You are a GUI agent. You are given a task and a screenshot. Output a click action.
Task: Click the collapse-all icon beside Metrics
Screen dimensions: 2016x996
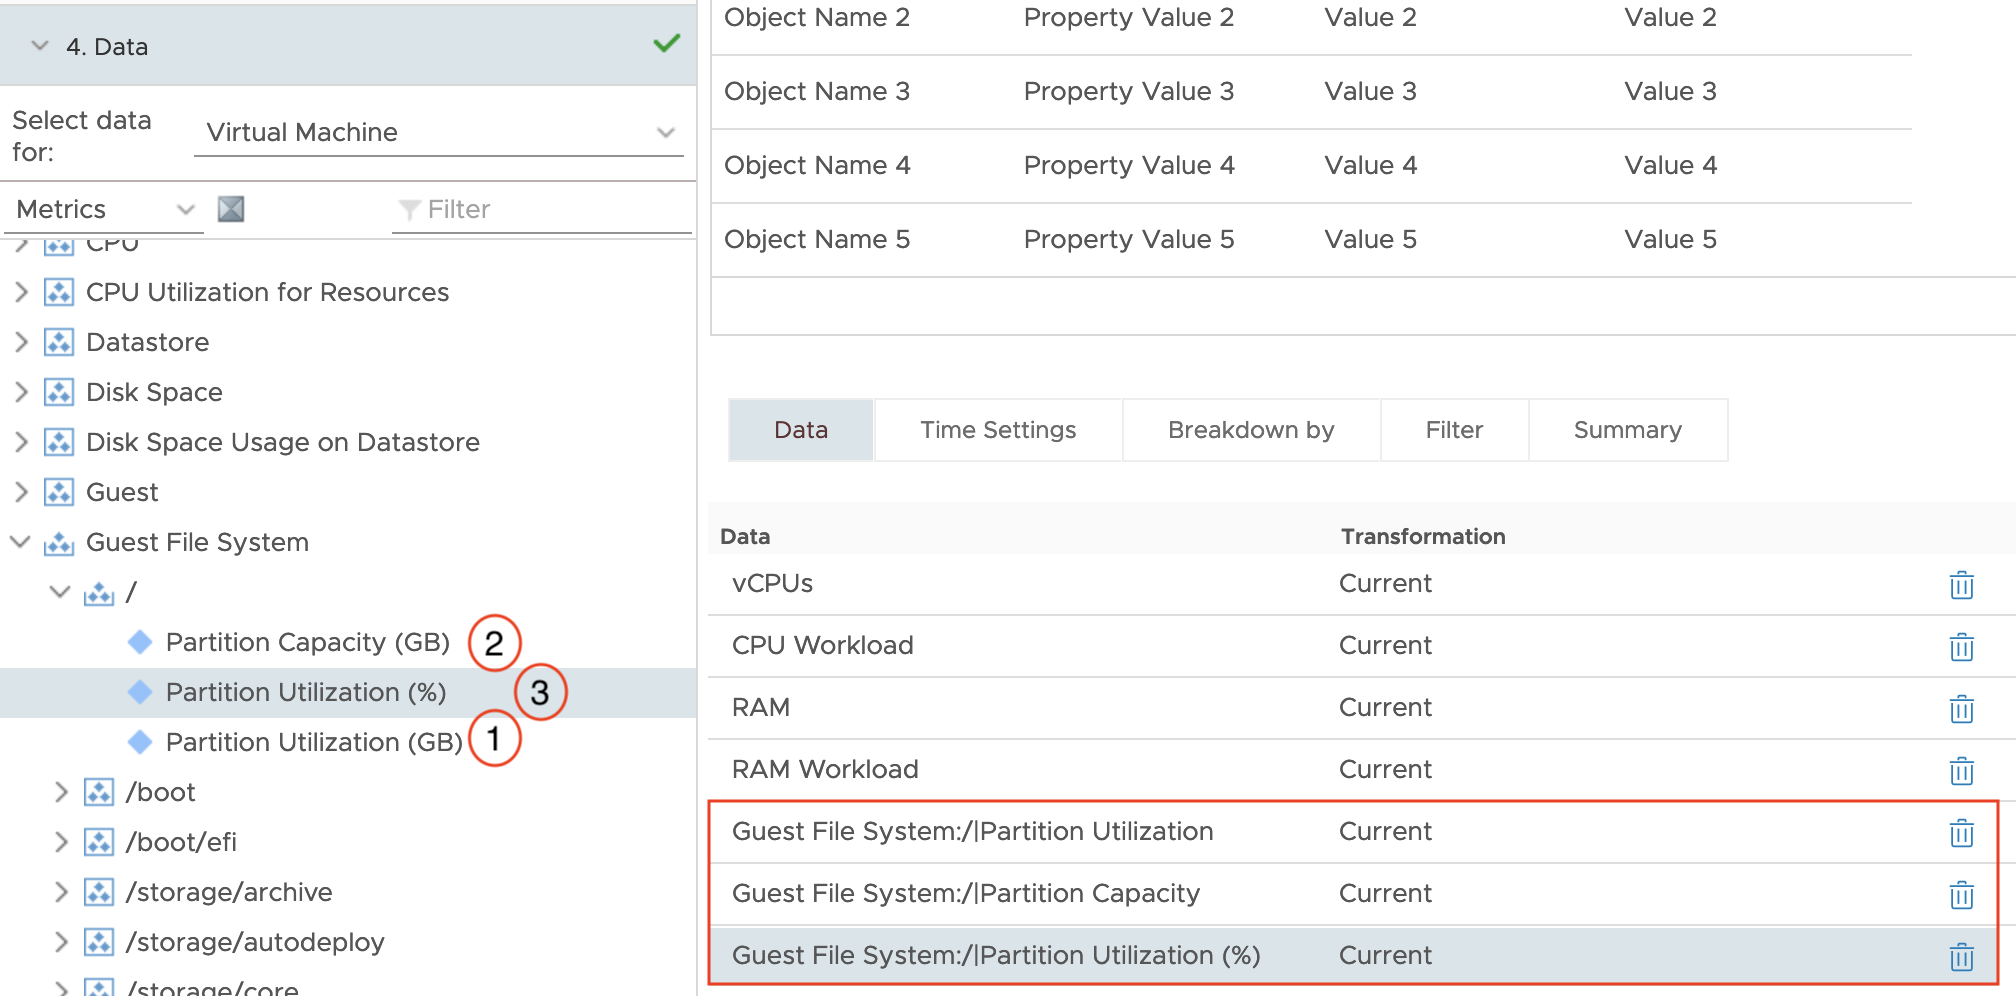click(x=231, y=209)
